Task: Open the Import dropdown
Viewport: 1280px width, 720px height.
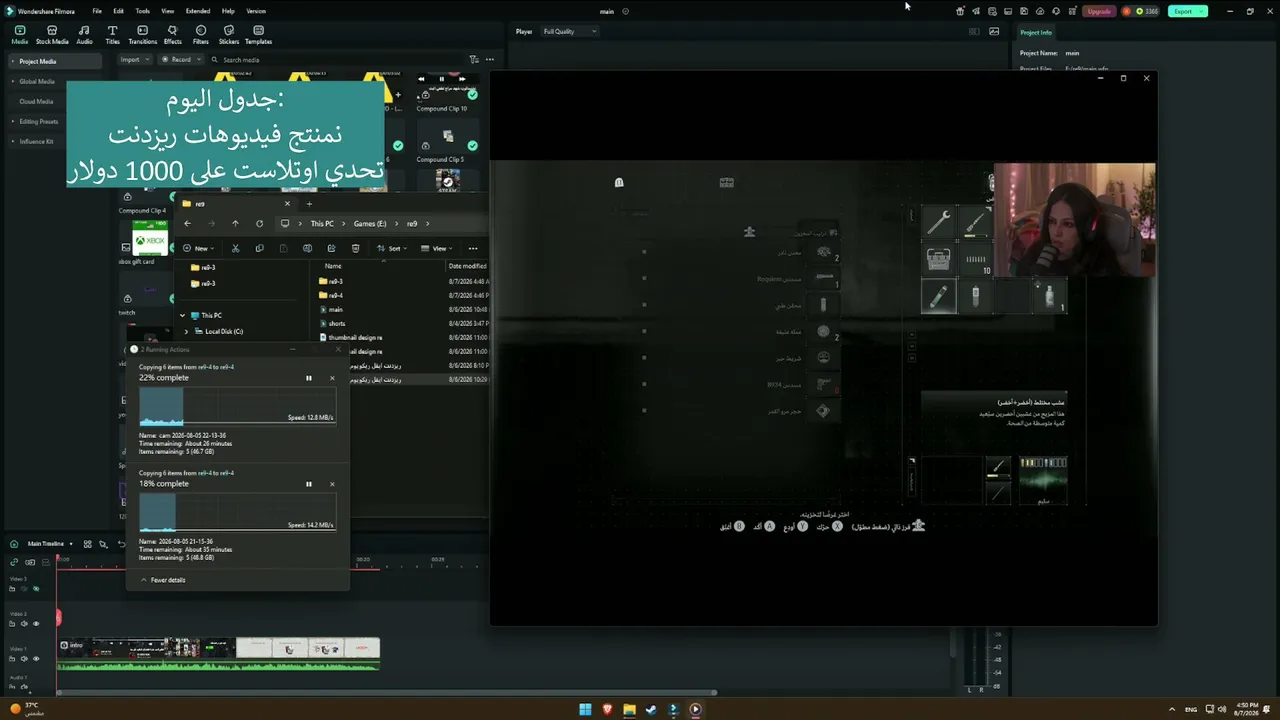Action: [133, 60]
